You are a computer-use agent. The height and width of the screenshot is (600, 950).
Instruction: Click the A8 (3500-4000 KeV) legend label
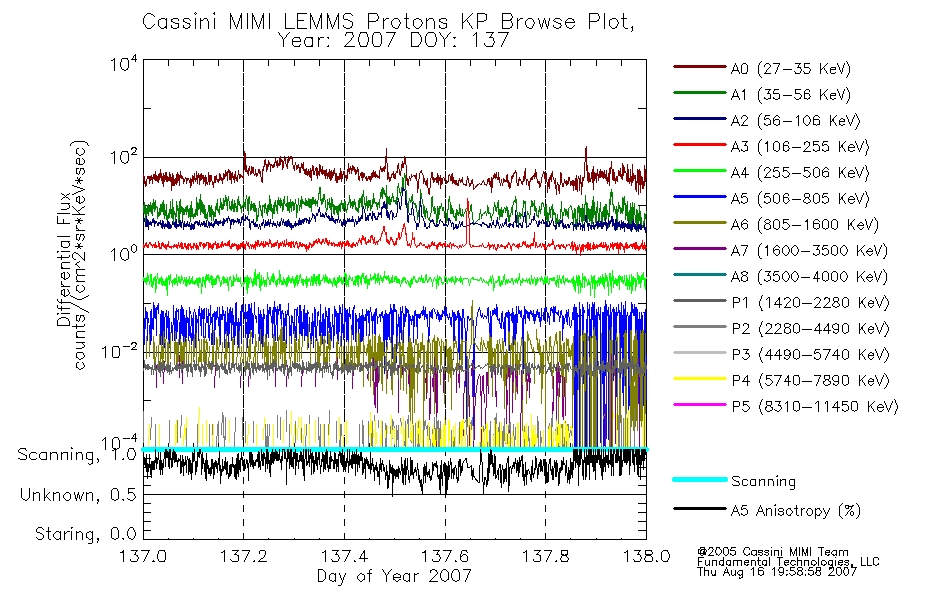[x=809, y=277]
